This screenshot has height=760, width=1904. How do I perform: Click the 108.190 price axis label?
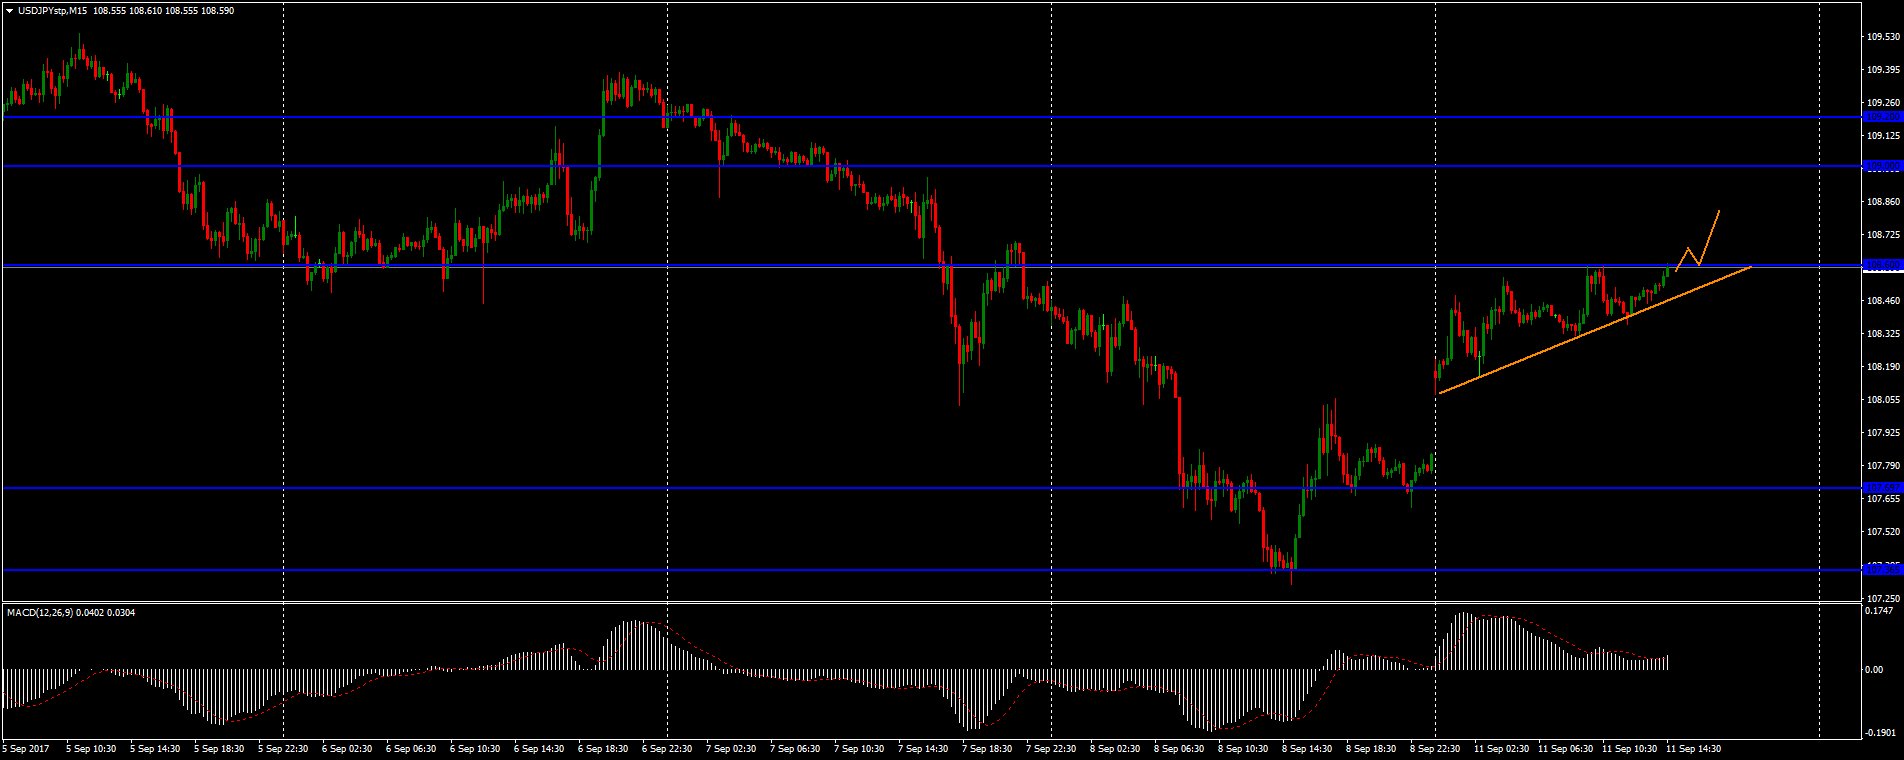coord(1882,367)
